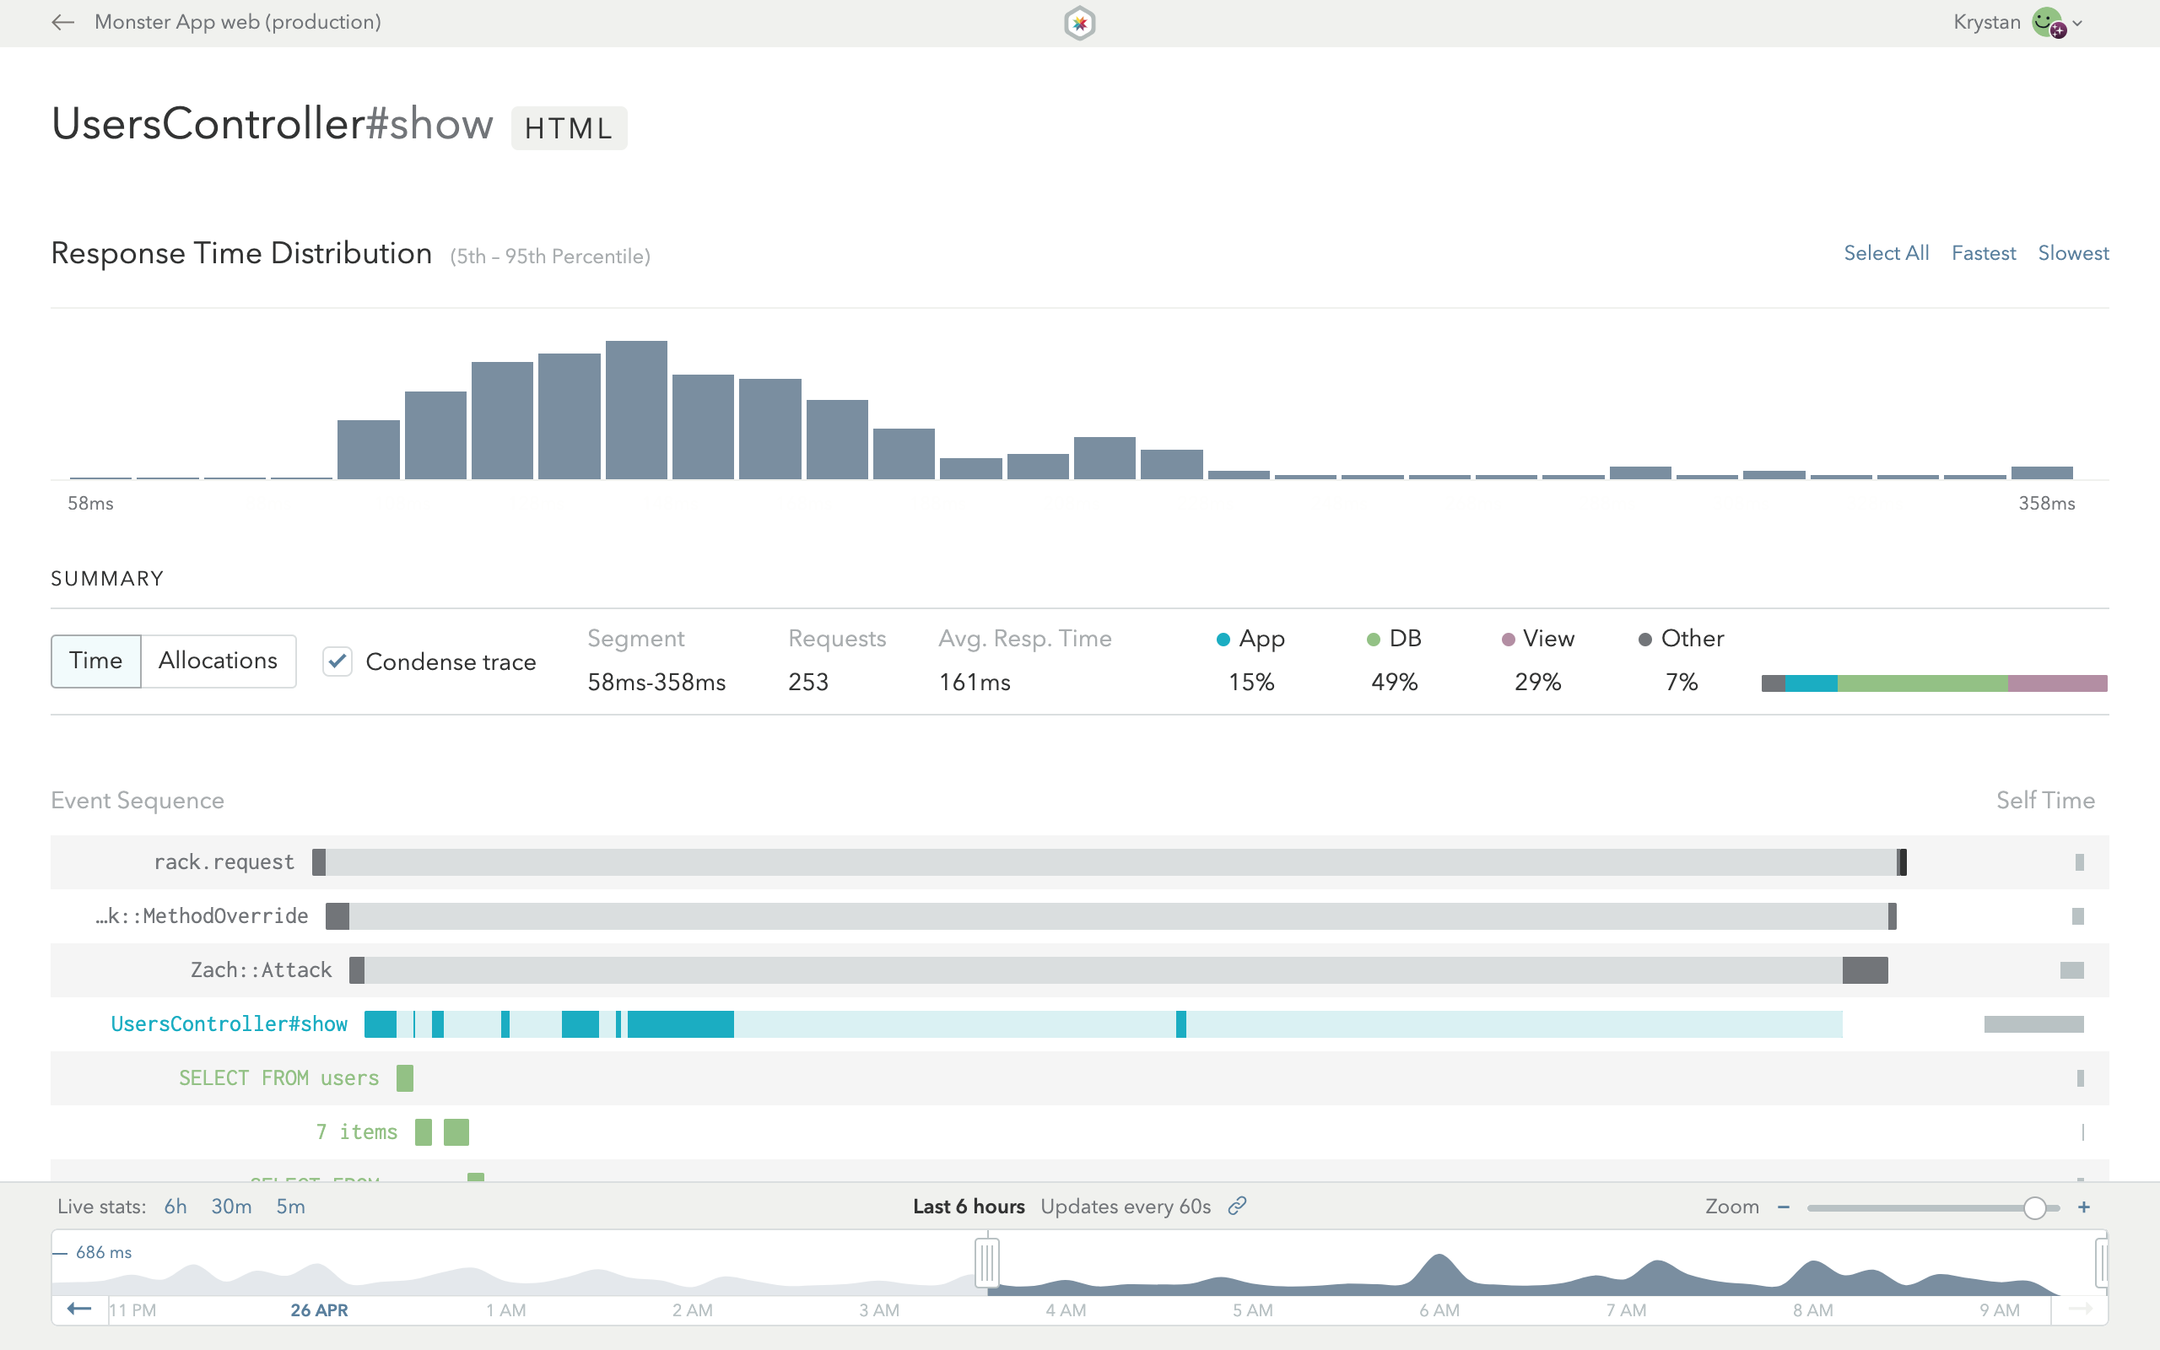
Task: Click the timeline right arrow
Action: [x=2080, y=1309]
